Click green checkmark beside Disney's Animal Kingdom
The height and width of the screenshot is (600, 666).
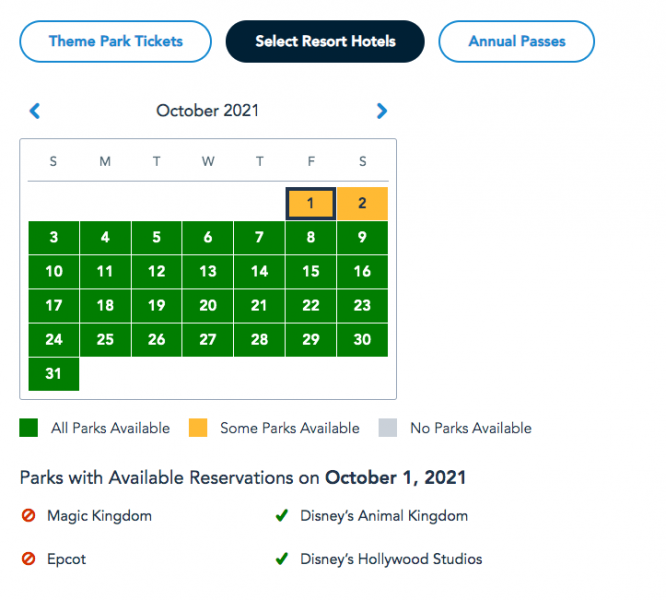(x=282, y=516)
